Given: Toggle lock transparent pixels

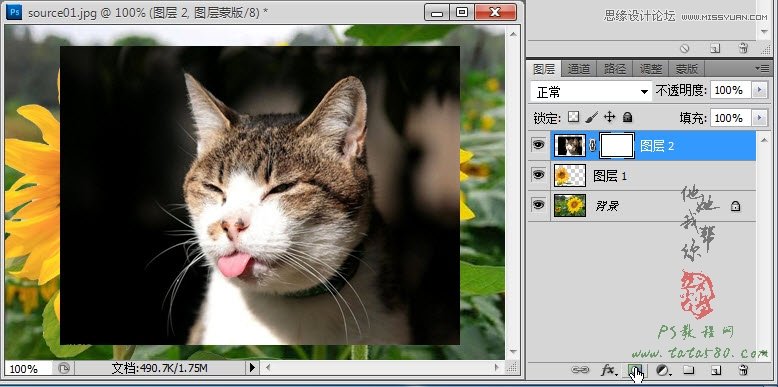Looking at the screenshot, I should point(574,117).
